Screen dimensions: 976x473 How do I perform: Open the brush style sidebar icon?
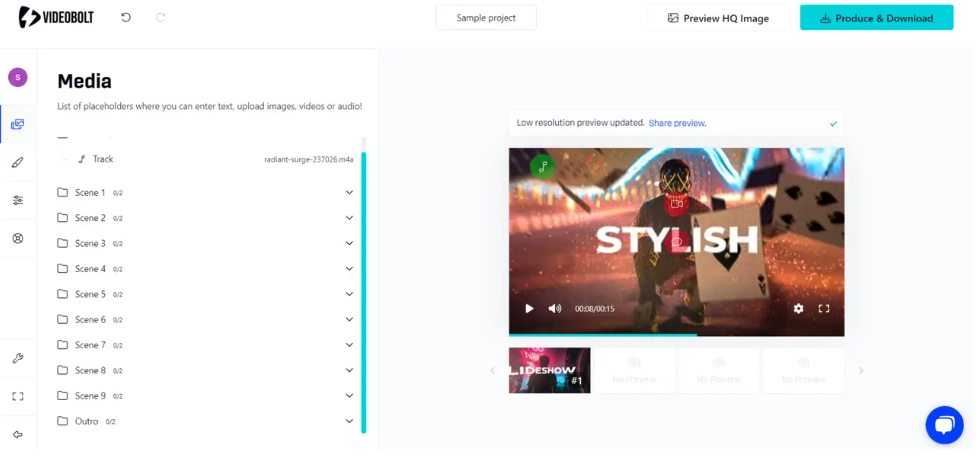[x=17, y=162]
